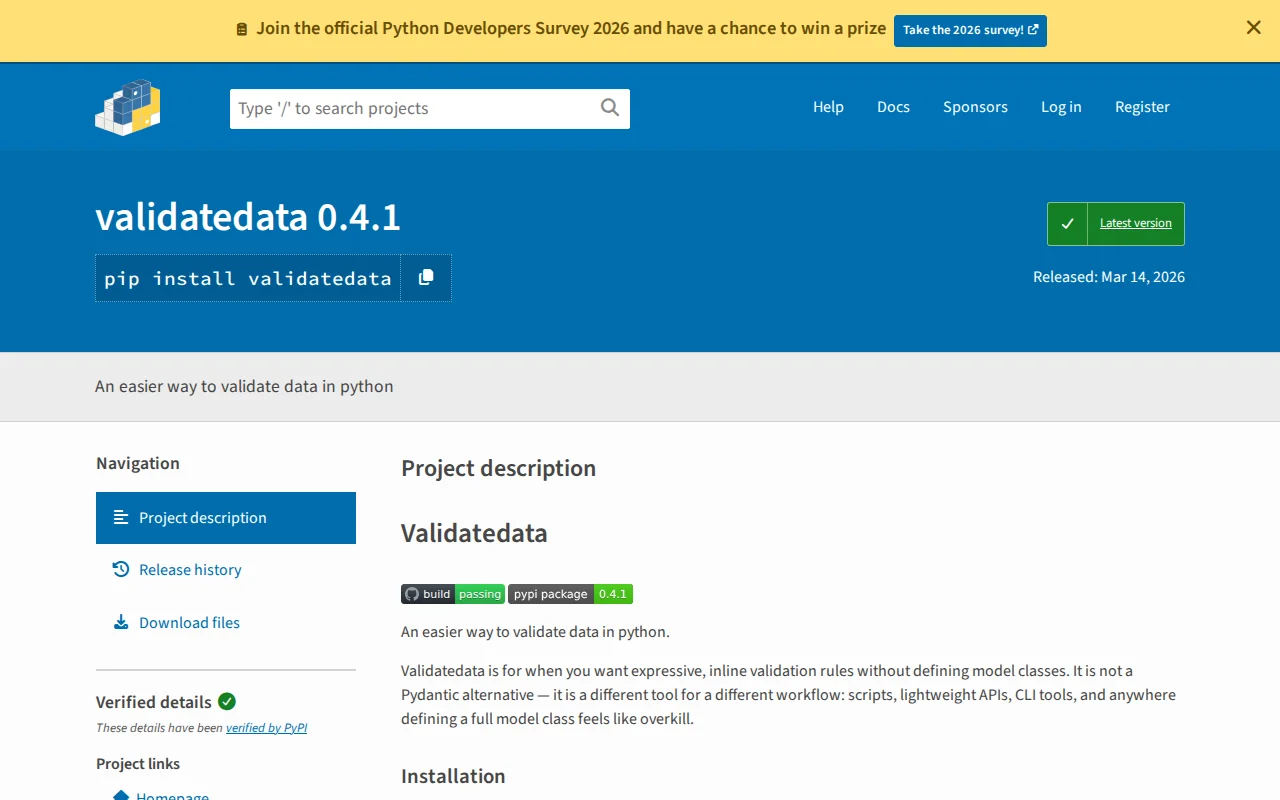Click the Validatedata README heading
Screen dimensions: 1280x800
coord(474,533)
